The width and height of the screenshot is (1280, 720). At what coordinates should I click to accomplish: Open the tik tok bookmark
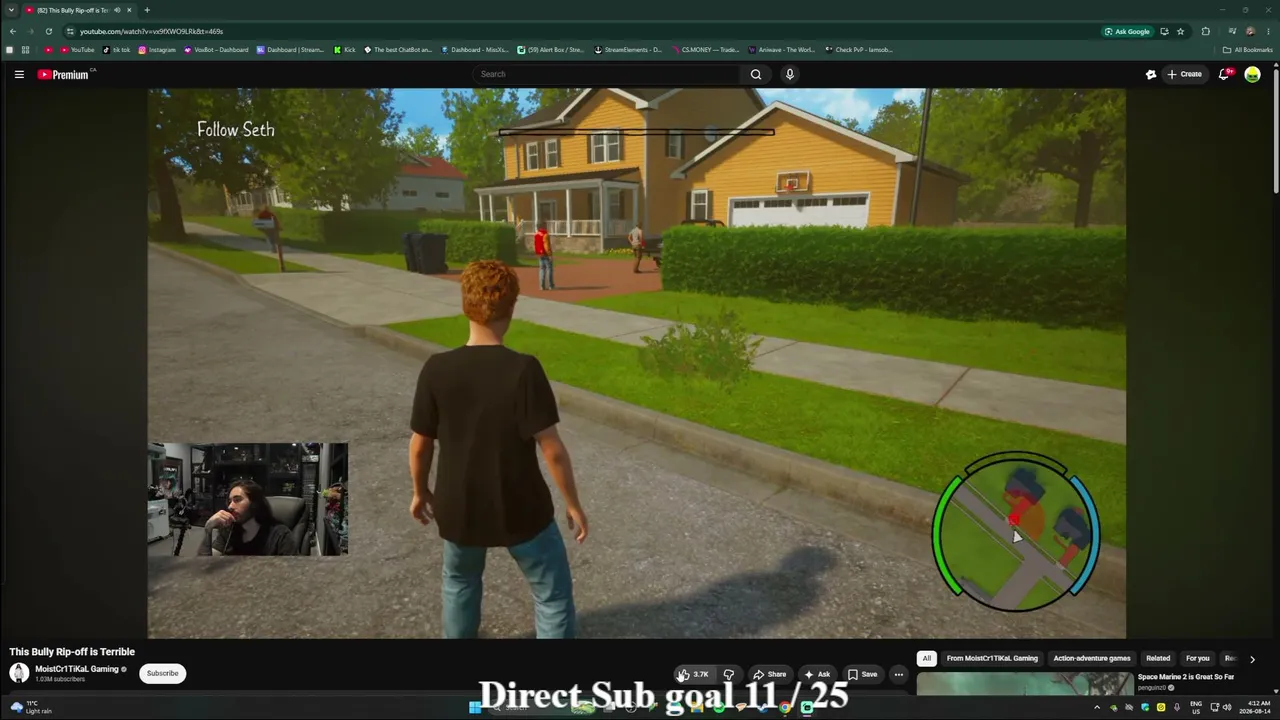(116, 50)
